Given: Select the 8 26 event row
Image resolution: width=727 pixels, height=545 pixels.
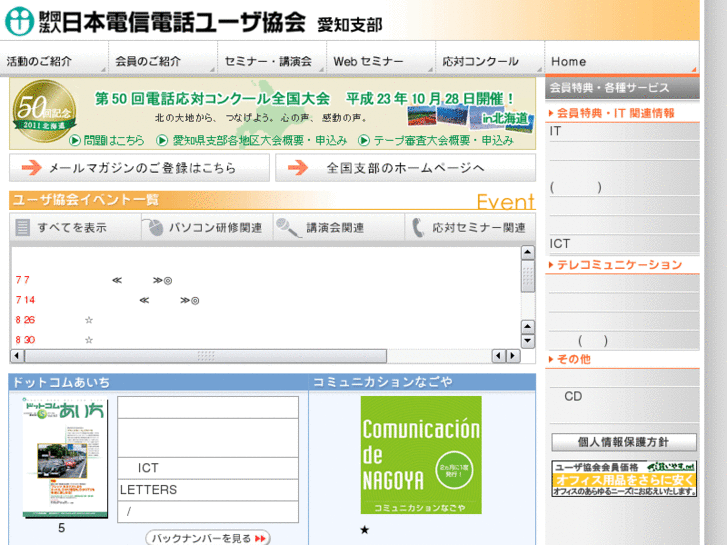Looking at the screenshot, I should (55, 320).
